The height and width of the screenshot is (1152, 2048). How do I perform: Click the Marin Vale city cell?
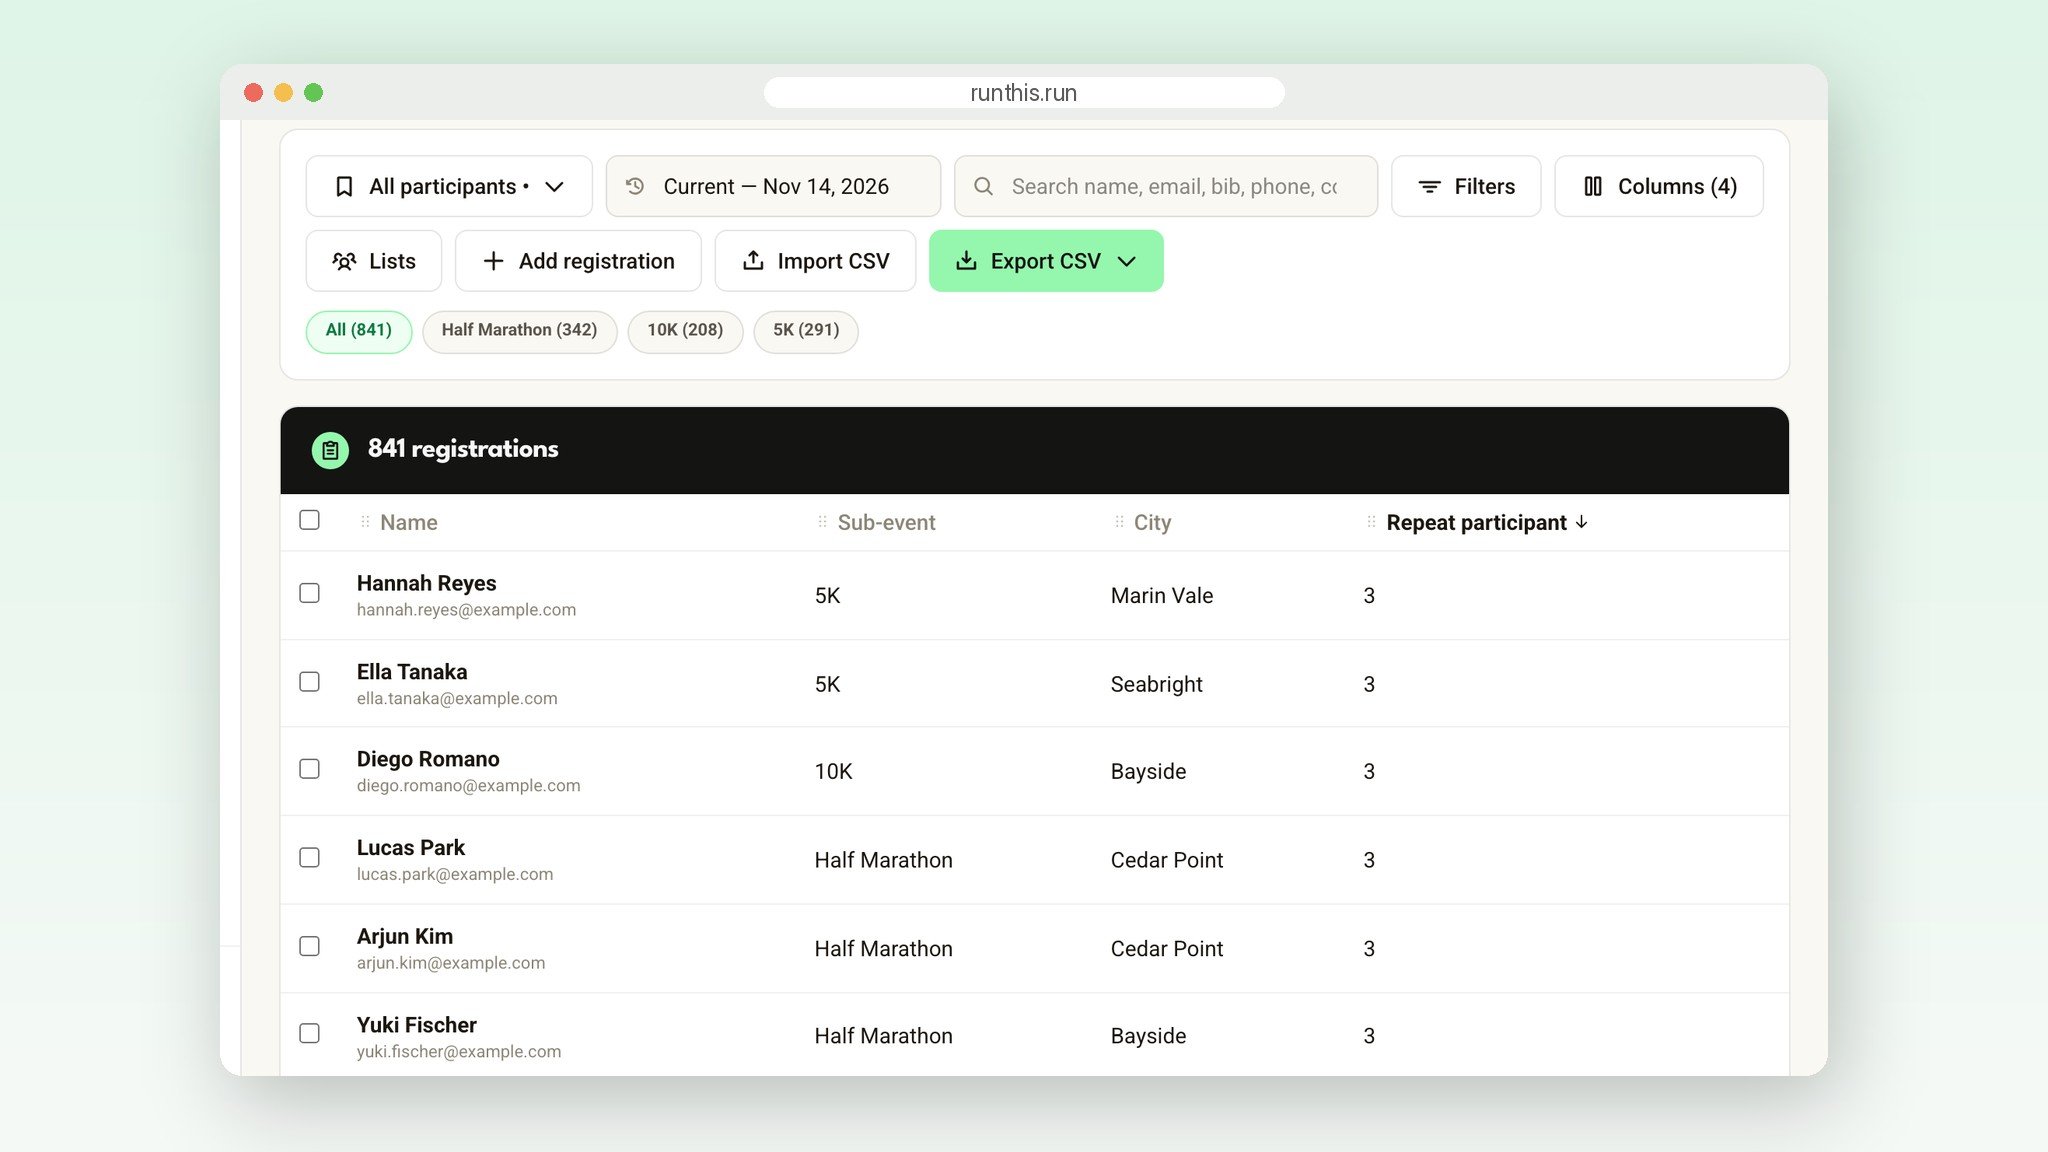click(x=1162, y=596)
